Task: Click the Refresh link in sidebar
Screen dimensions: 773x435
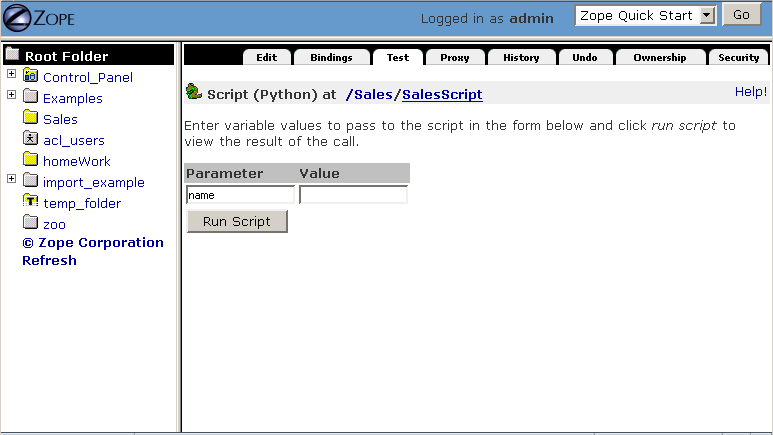Action: 49,261
